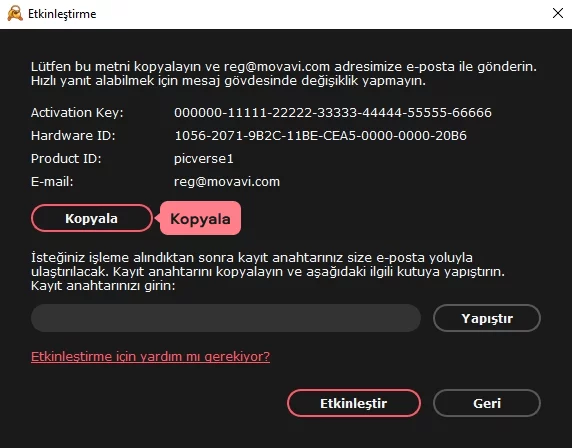Click the Movavi app icon in title bar
This screenshot has width=572, height=448.
(x=15, y=13)
